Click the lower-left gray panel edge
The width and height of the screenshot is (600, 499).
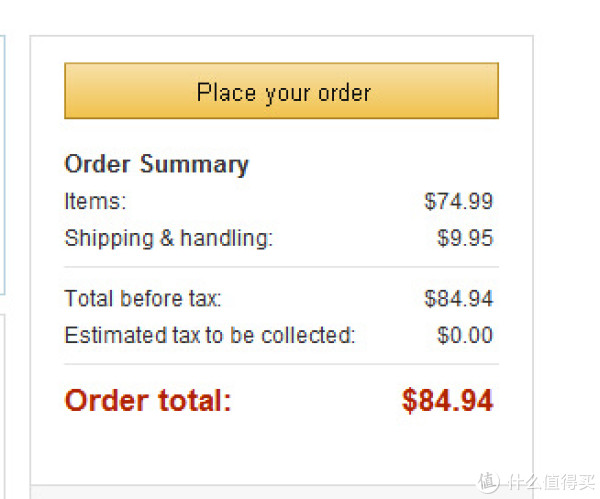pyautogui.click(x=3, y=406)
